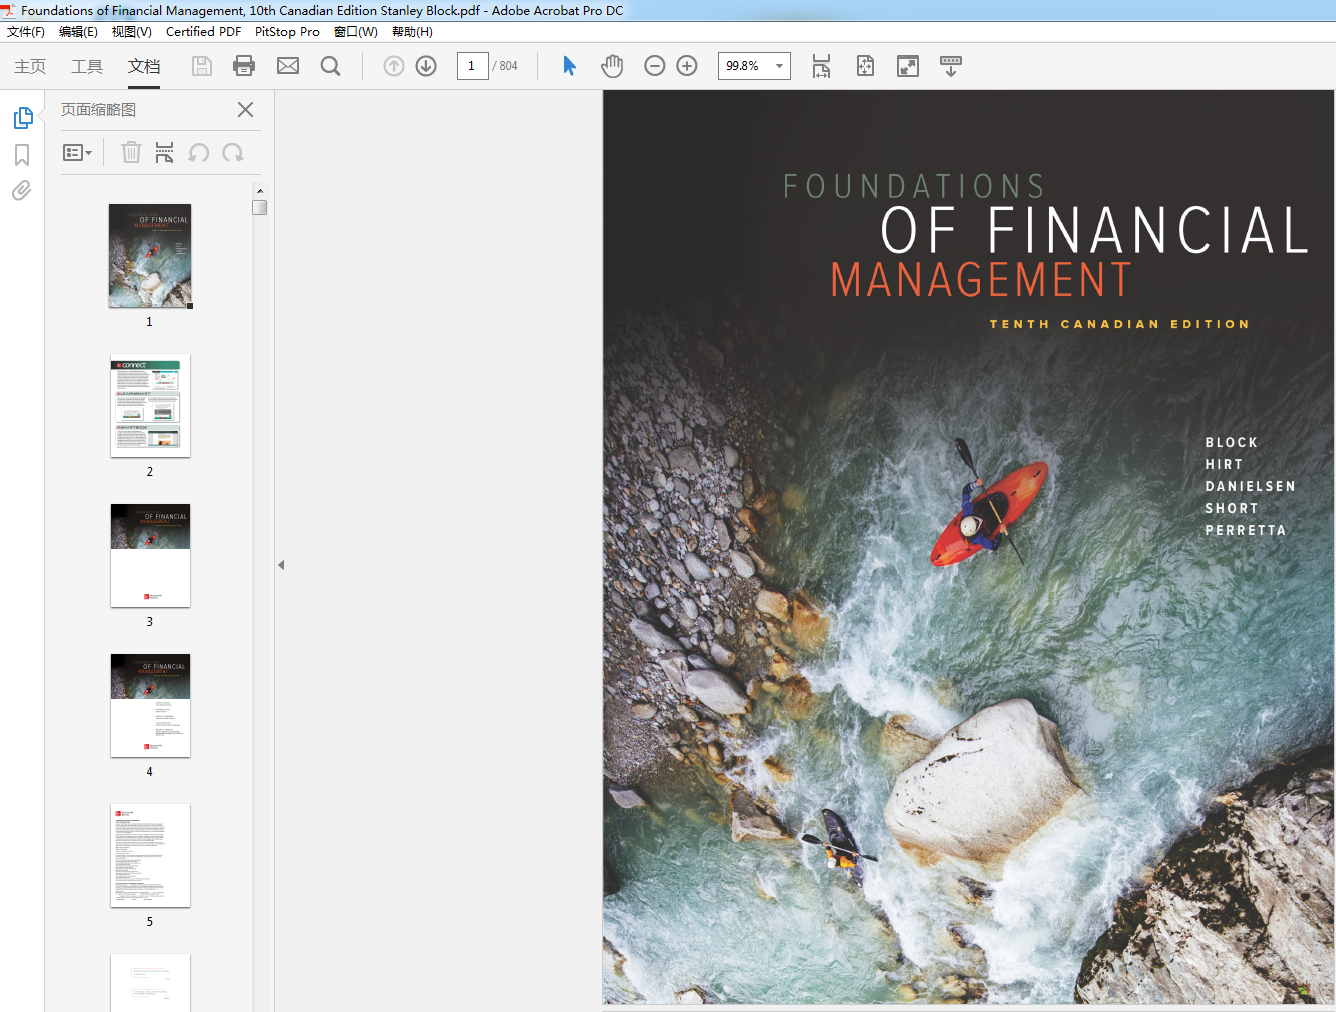Screen dimensions: 1336x1012
Task: Click the Print icon
Action: (x=244, y=66)
